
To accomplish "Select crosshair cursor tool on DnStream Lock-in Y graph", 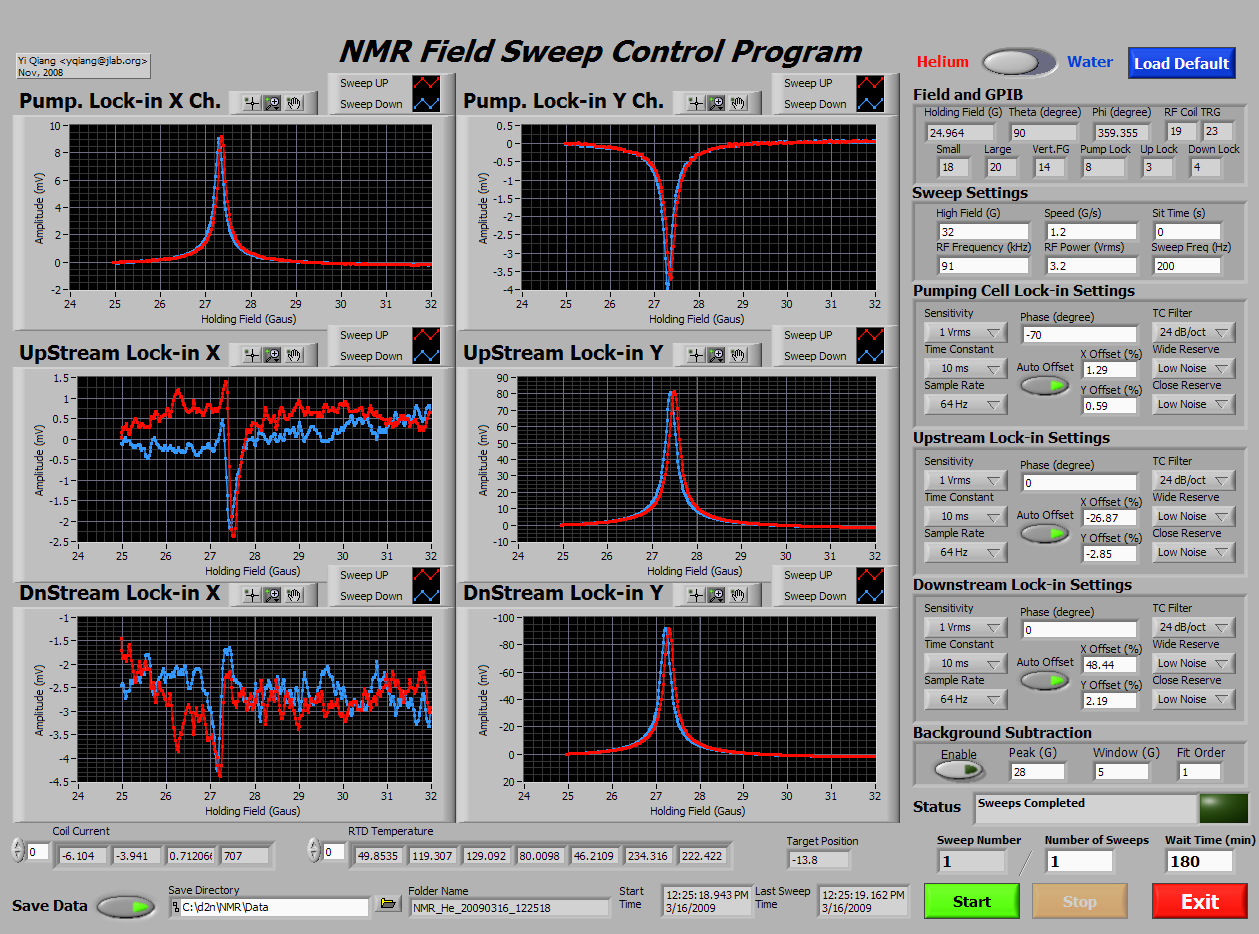I will [x=695, y=595].
